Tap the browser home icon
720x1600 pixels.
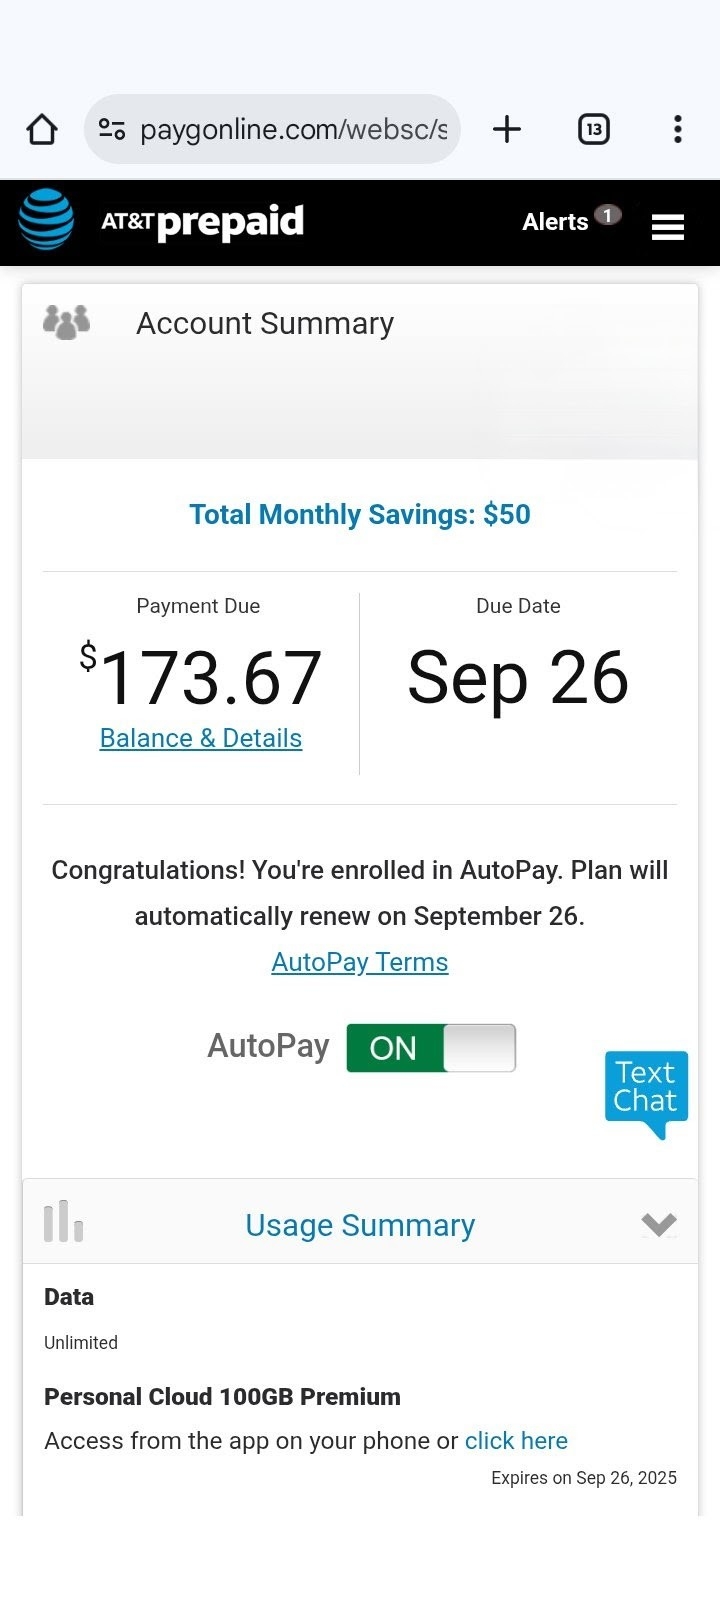click(42, 129)
